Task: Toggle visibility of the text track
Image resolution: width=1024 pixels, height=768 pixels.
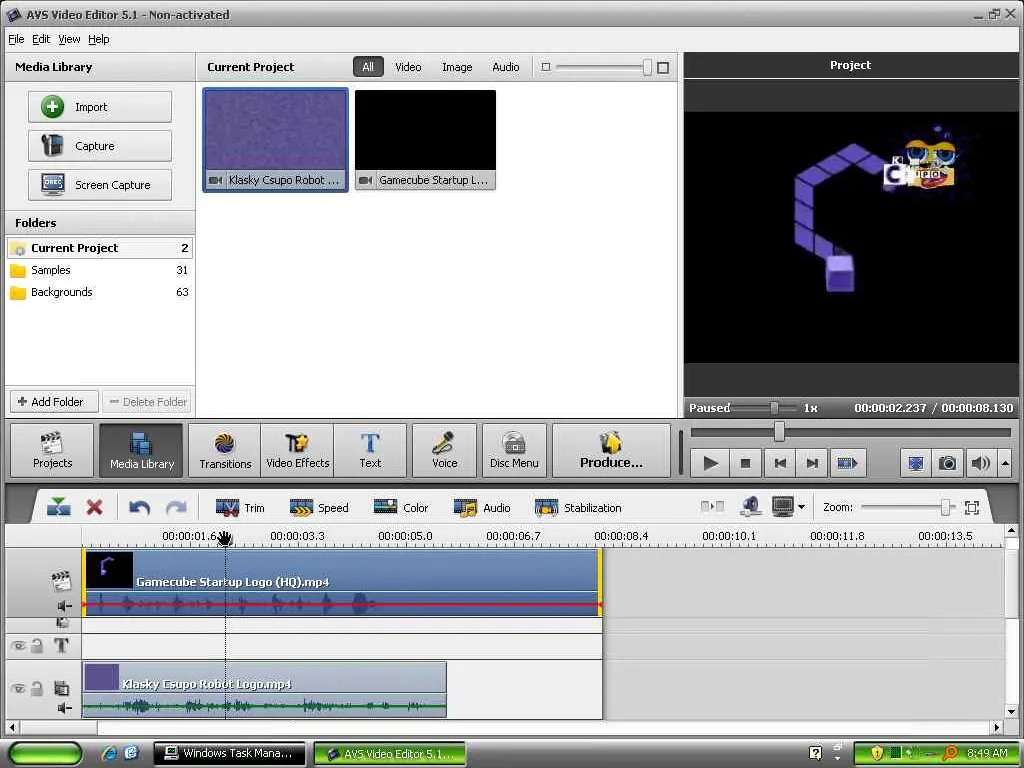Action: (18, 646)
